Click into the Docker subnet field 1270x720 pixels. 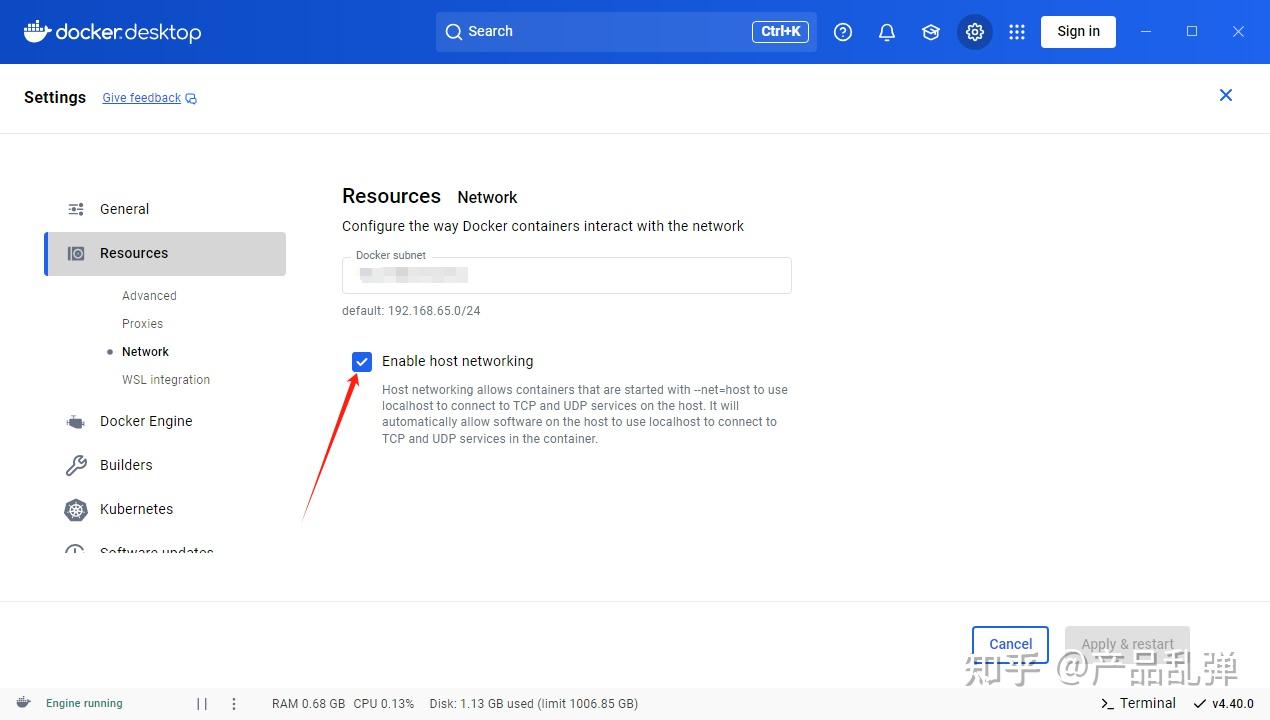tap(567, 275)
